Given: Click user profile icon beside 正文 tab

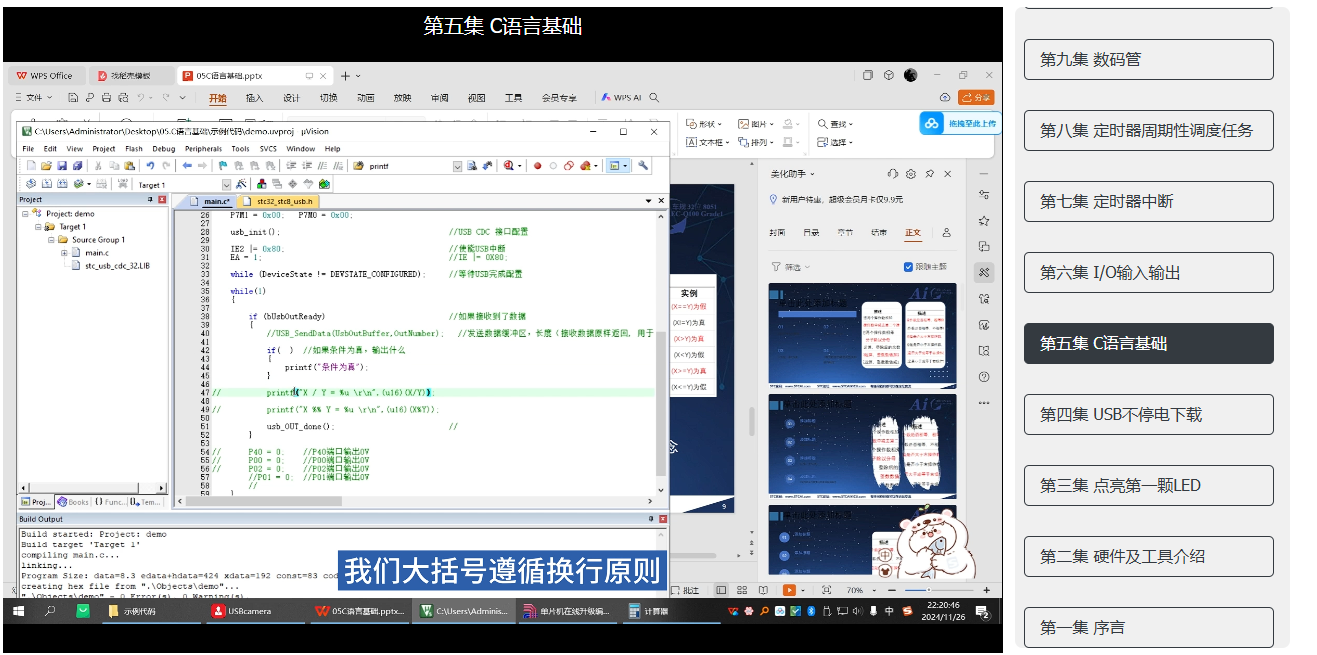Looking at the screenshot, I should pos(946,232).
